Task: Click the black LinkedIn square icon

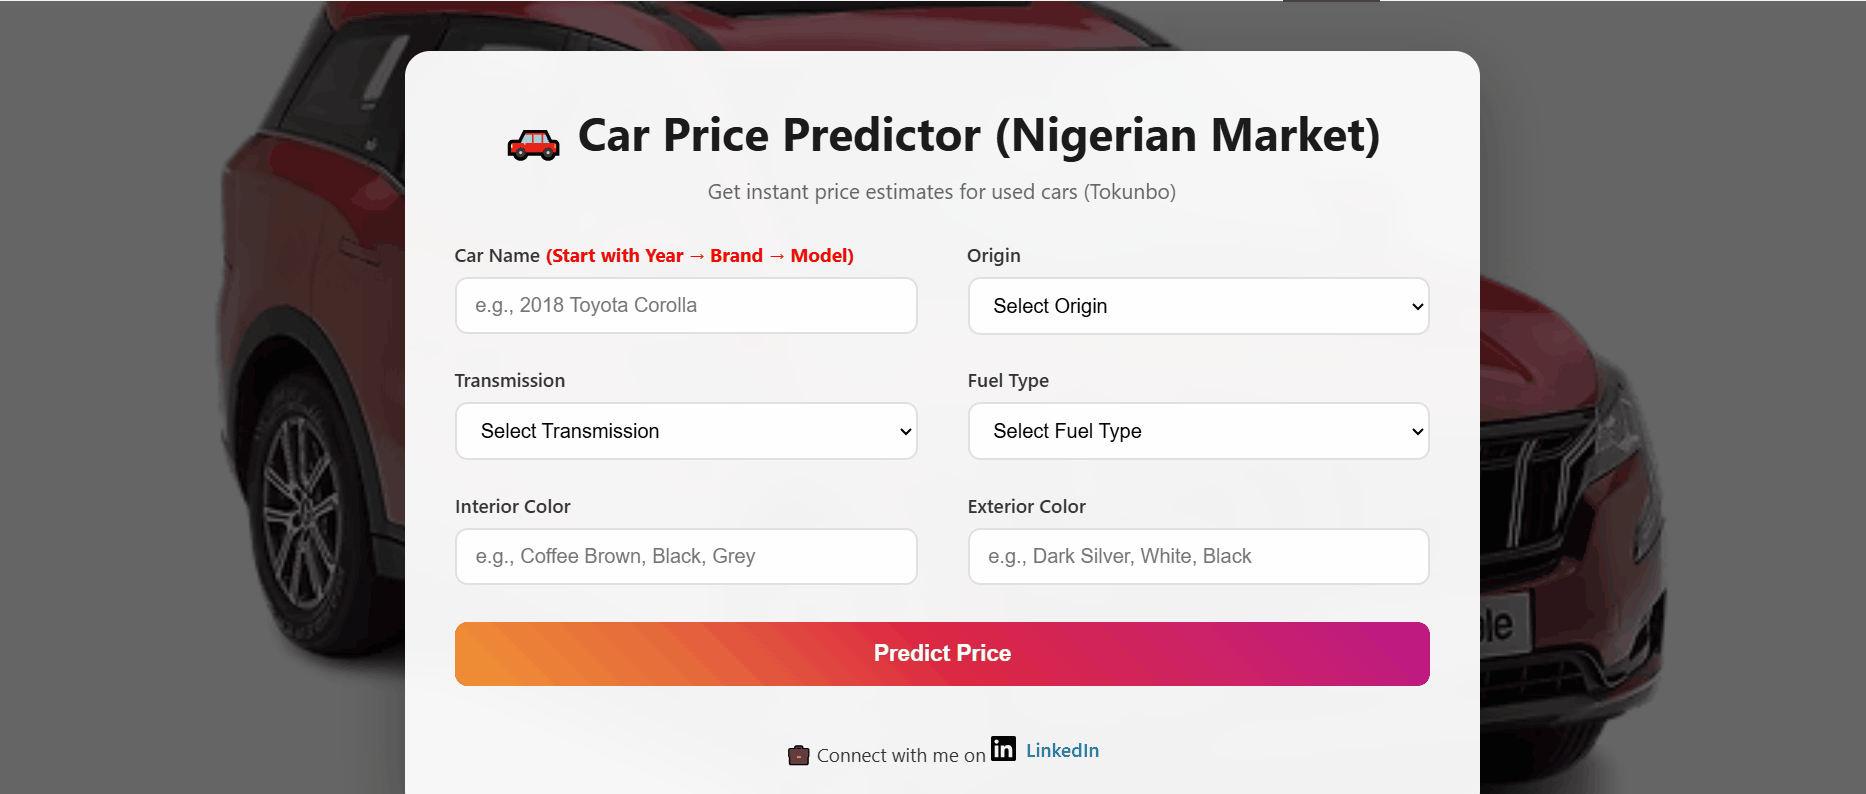Action: [x=1003, y=749]
